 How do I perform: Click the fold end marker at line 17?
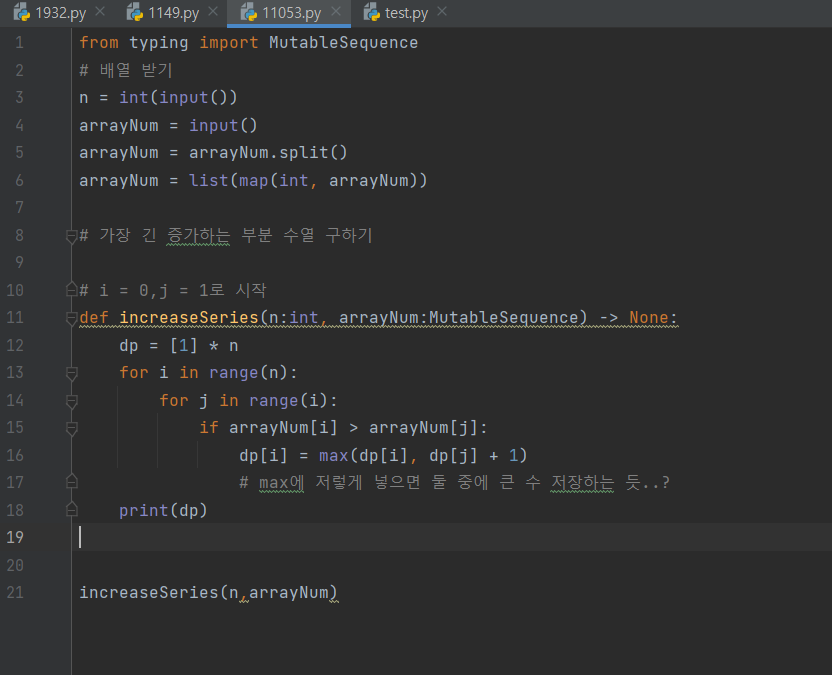(x=72, y=482)
